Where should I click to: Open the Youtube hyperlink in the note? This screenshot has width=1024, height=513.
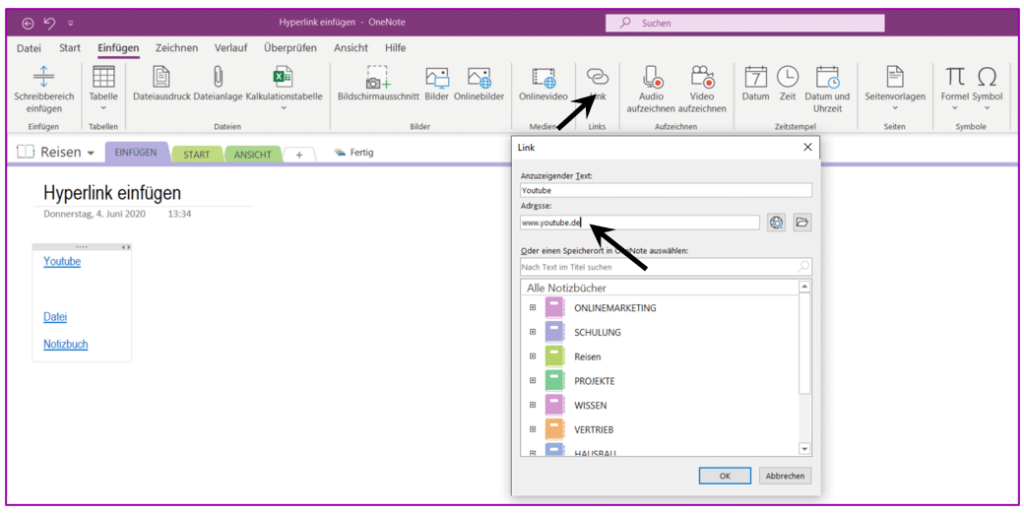pos(62,262)
